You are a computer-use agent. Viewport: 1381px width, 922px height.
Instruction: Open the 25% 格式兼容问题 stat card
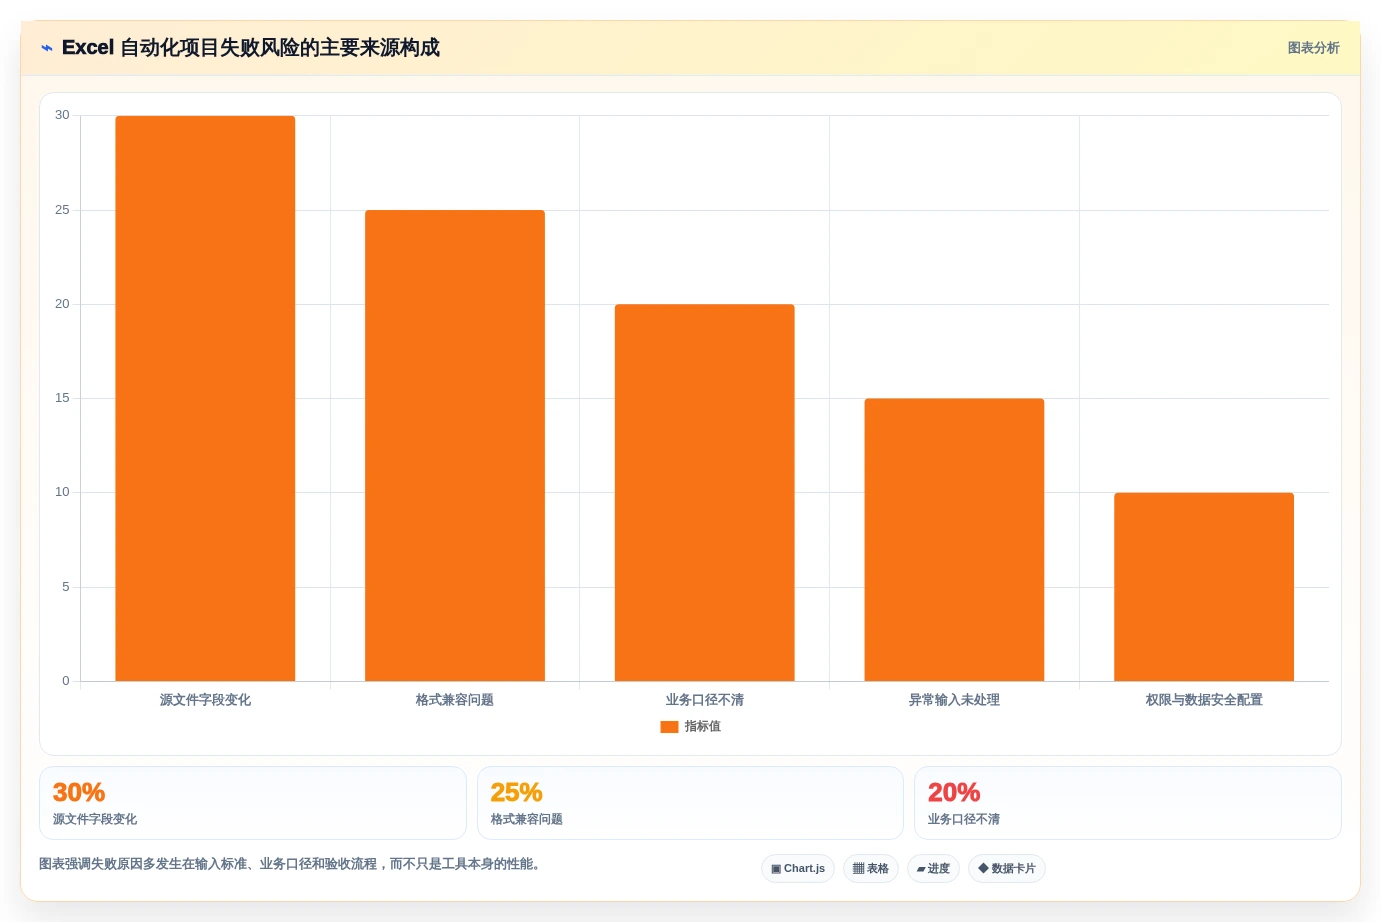pyautogui.click(x=690, y=803)
